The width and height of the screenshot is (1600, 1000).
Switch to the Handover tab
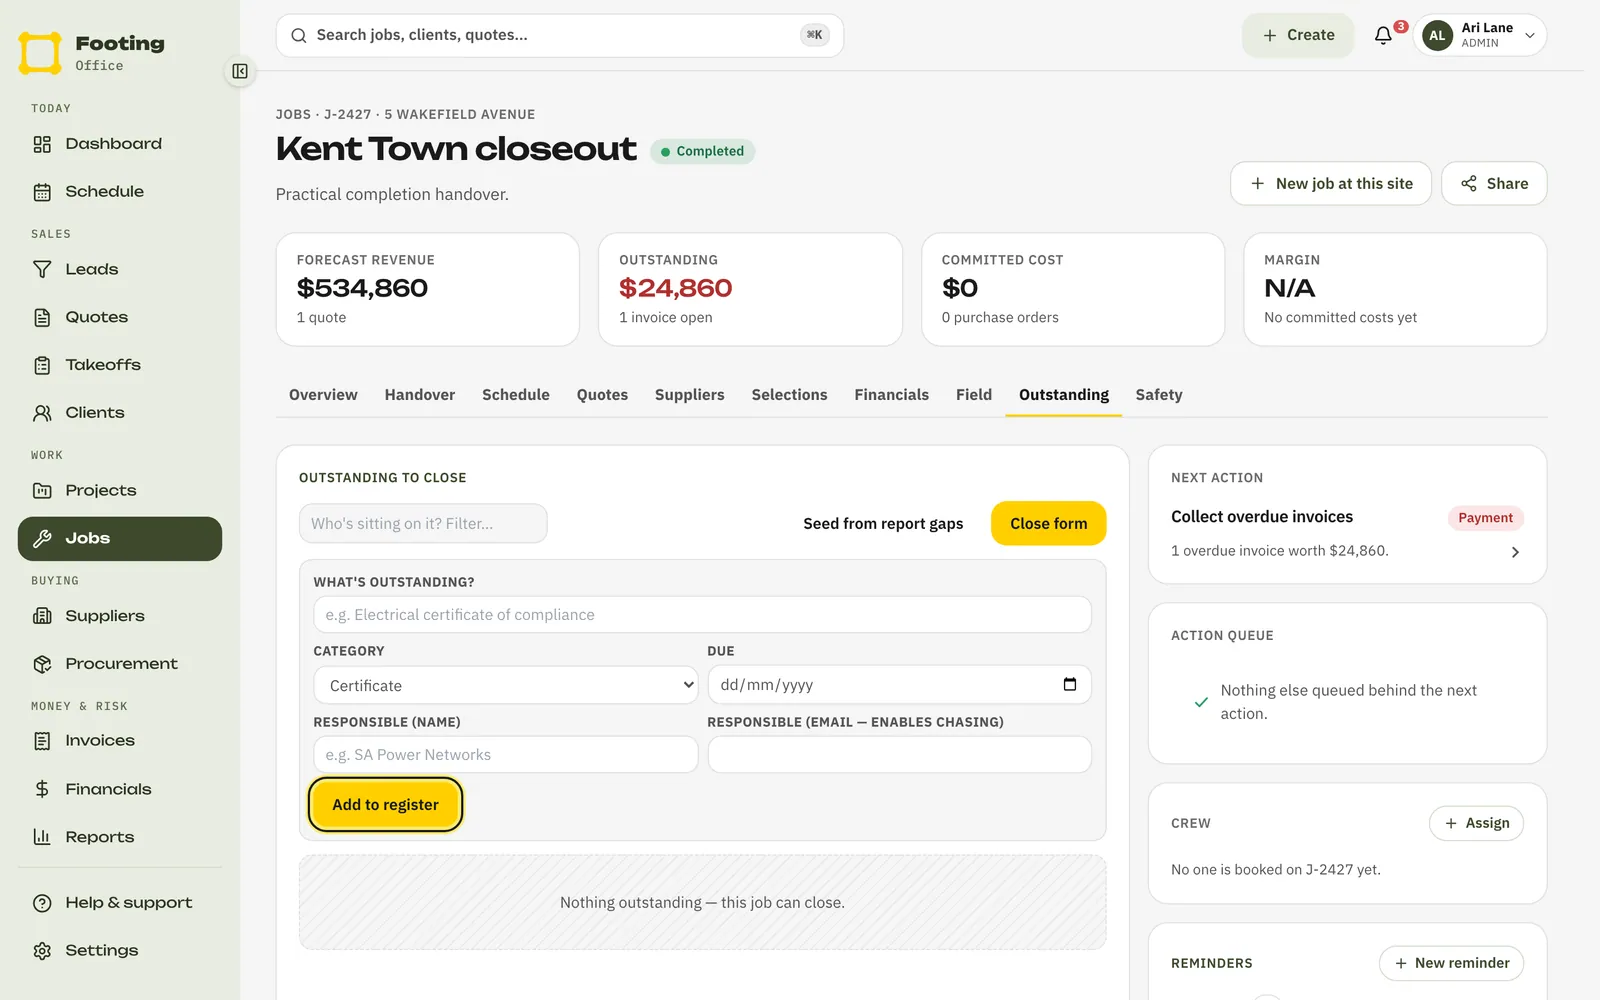click(420, 395)
